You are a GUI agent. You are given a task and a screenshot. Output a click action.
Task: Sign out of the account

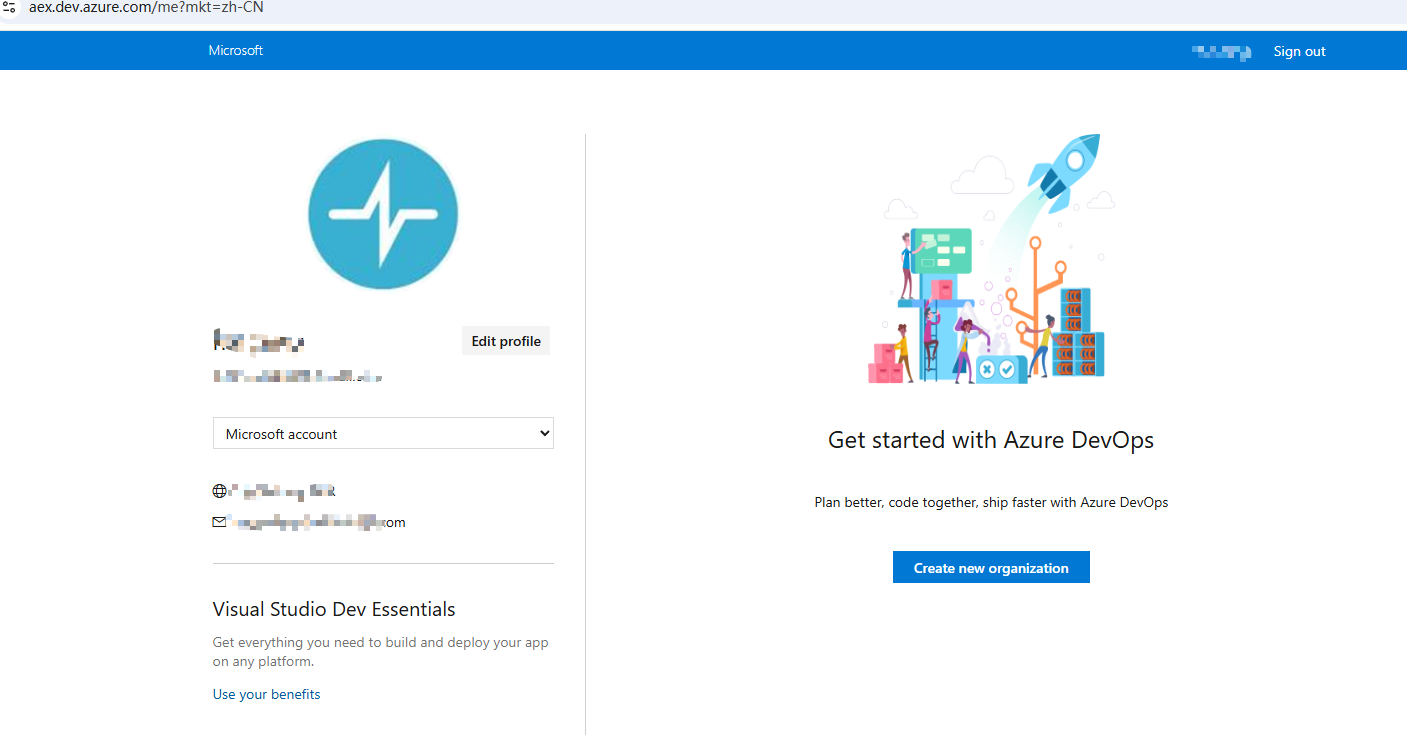(x=1299, y=51)
